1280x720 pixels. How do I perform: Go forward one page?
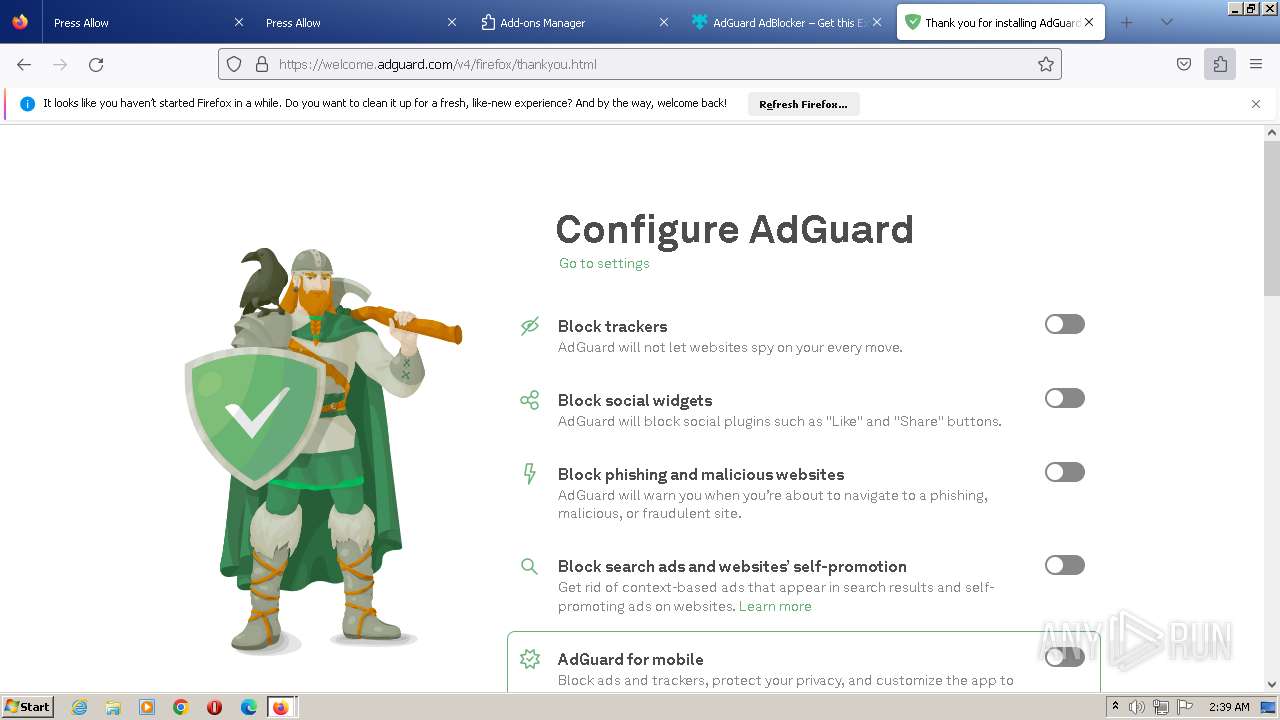[x=60, y=64]
